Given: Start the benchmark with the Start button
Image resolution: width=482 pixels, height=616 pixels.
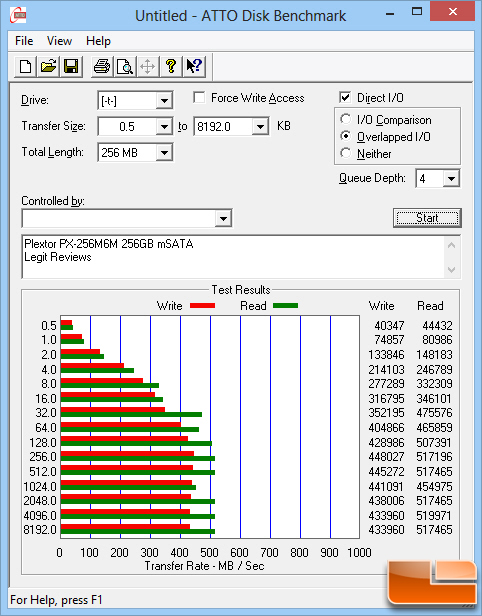Looking at the screenshot, I should tap(427, 218).
